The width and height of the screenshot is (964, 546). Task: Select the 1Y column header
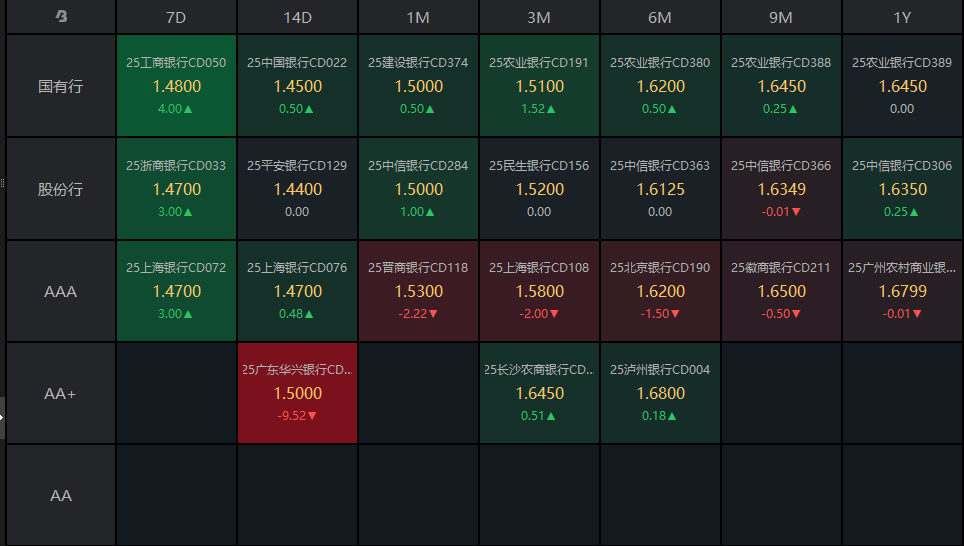coord(902,17)
